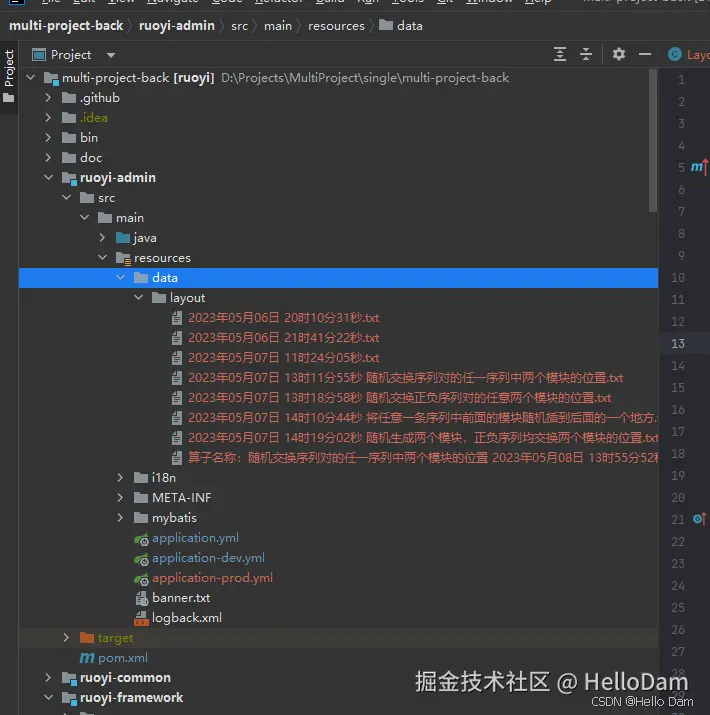This screenshot has height=715, width=710.
Task: Click the logback.xml file icon
Action: click(141, 618)
